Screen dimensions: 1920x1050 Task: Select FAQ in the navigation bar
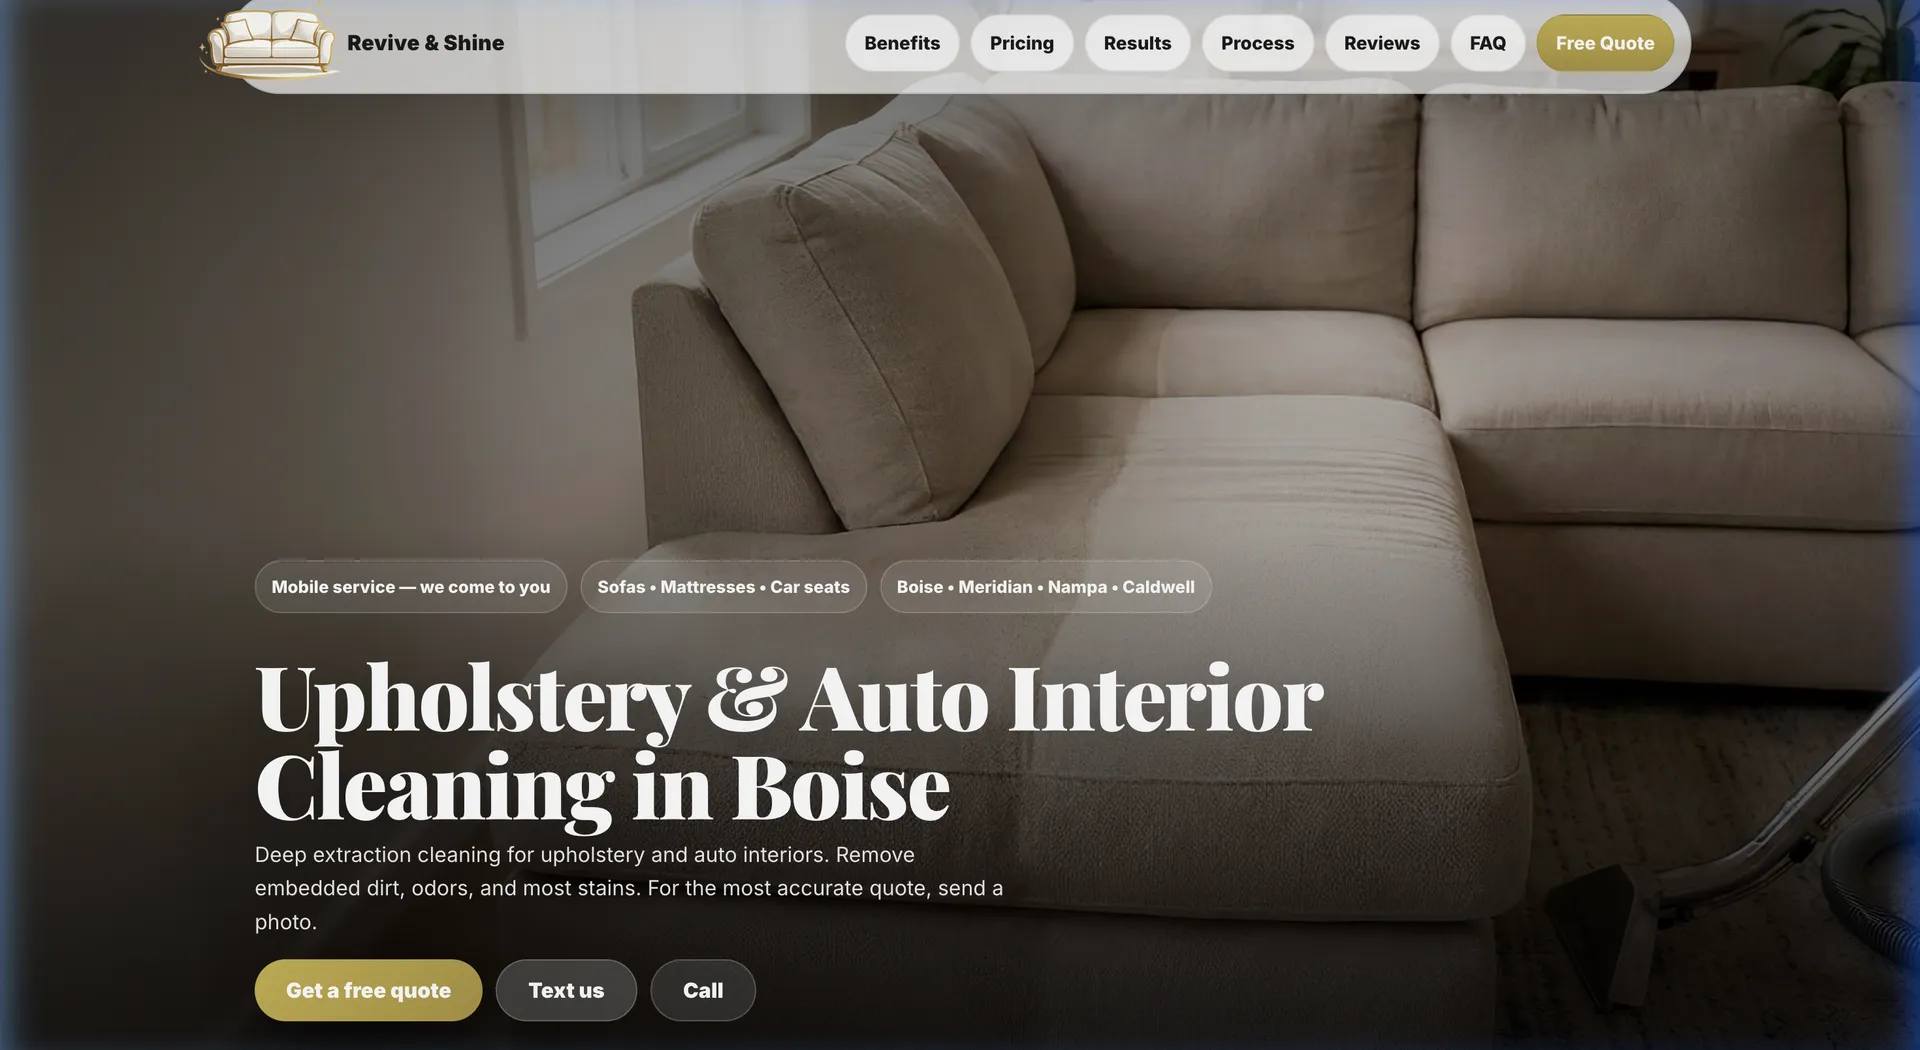coord(1487,43)
